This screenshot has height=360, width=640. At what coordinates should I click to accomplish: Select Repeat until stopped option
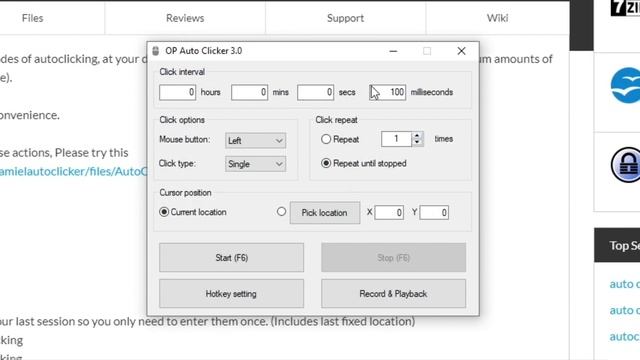click(326, 163)
